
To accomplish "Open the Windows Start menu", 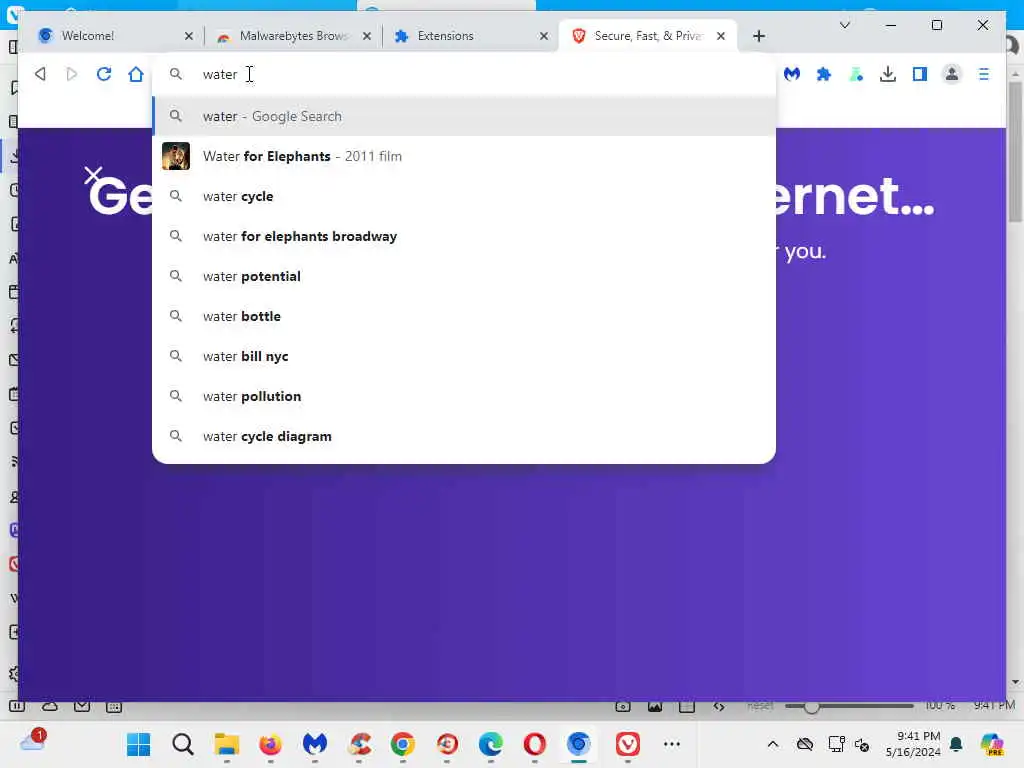I will (x=138, y=744).
